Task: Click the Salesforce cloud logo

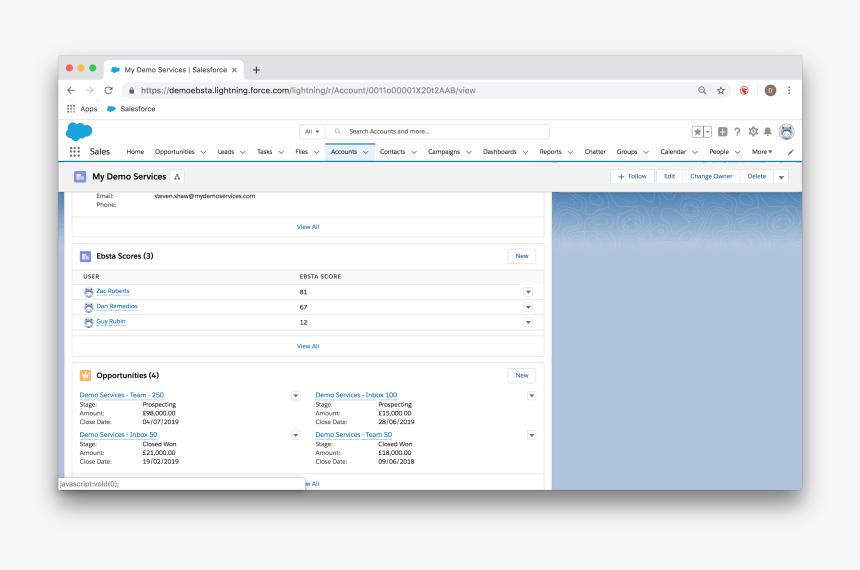Action: [x=79, y=131]
